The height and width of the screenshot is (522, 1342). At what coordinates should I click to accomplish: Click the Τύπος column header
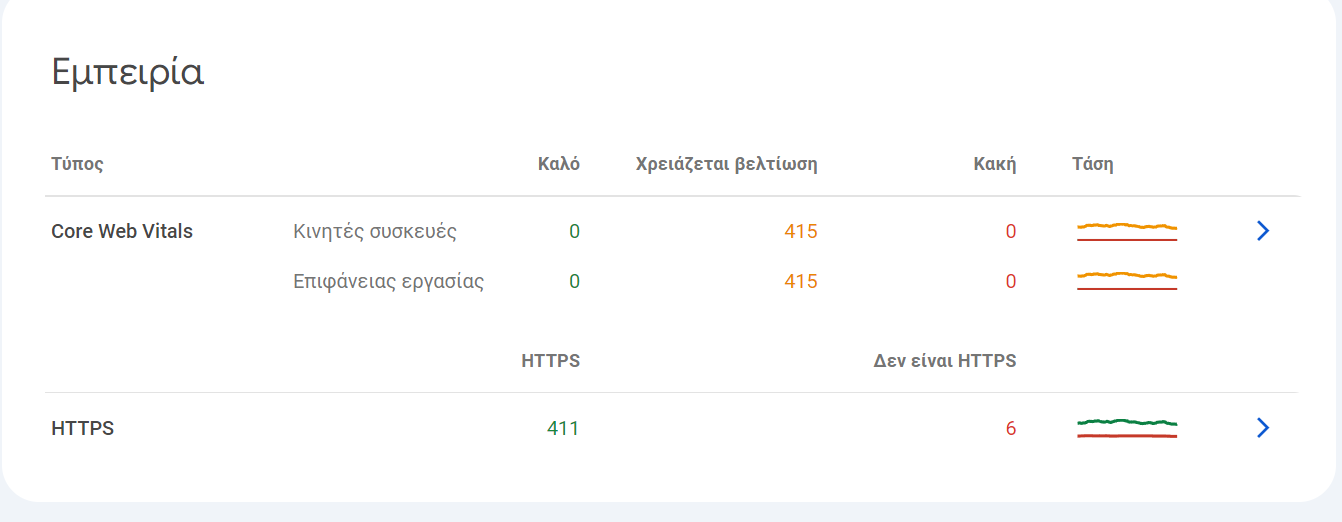78,164
